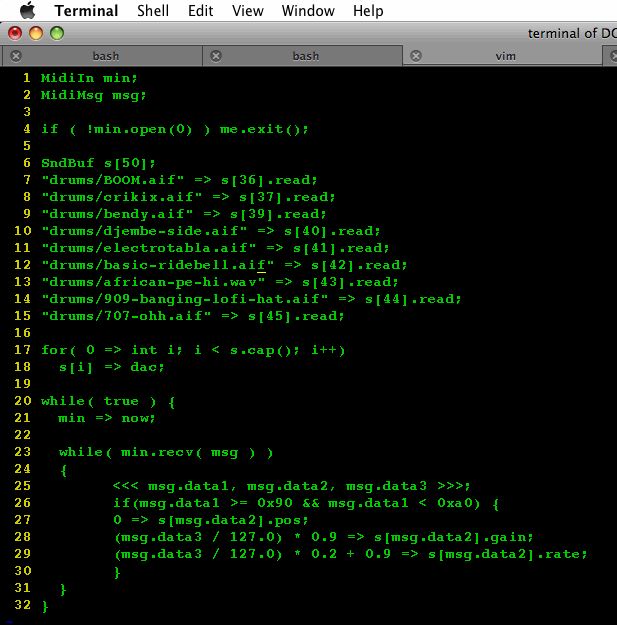The height and width of the screenshot is (625, 617).
Task: Click "drums/basic-ridebell.aif" string on line 12
Action: point(158,265)
